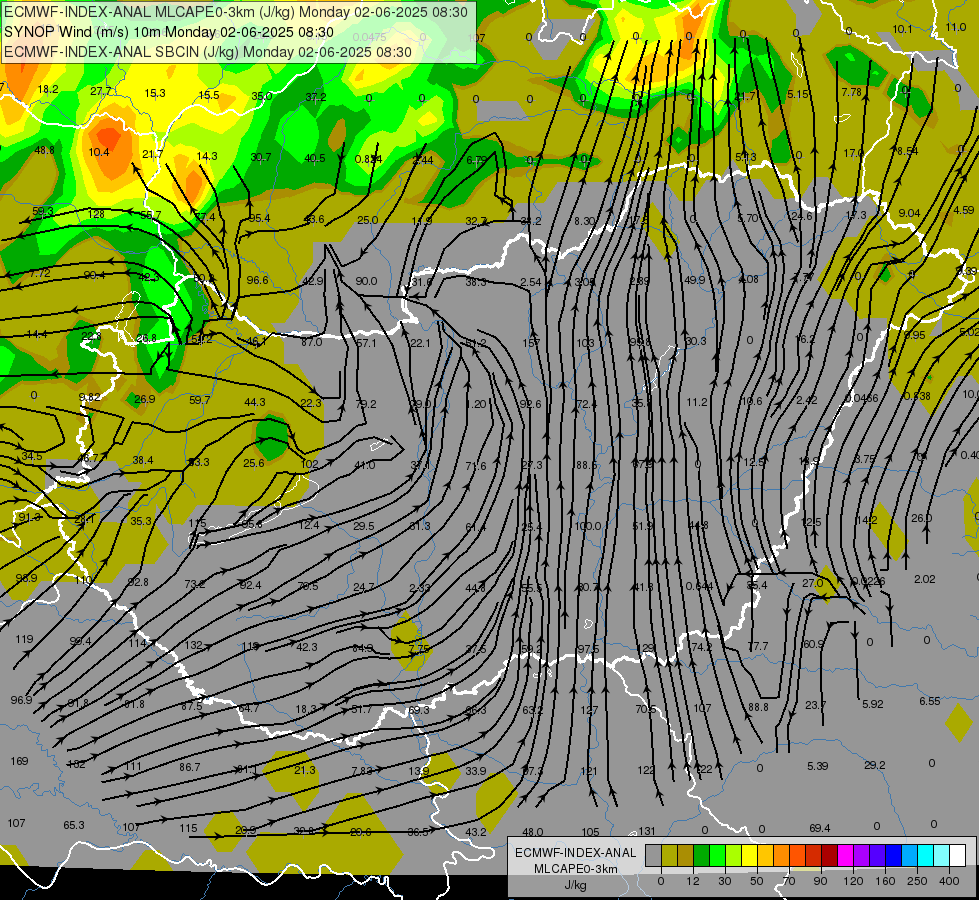Click the legend scale value 70
Screen dimensions: 979x900
(789, 881)
